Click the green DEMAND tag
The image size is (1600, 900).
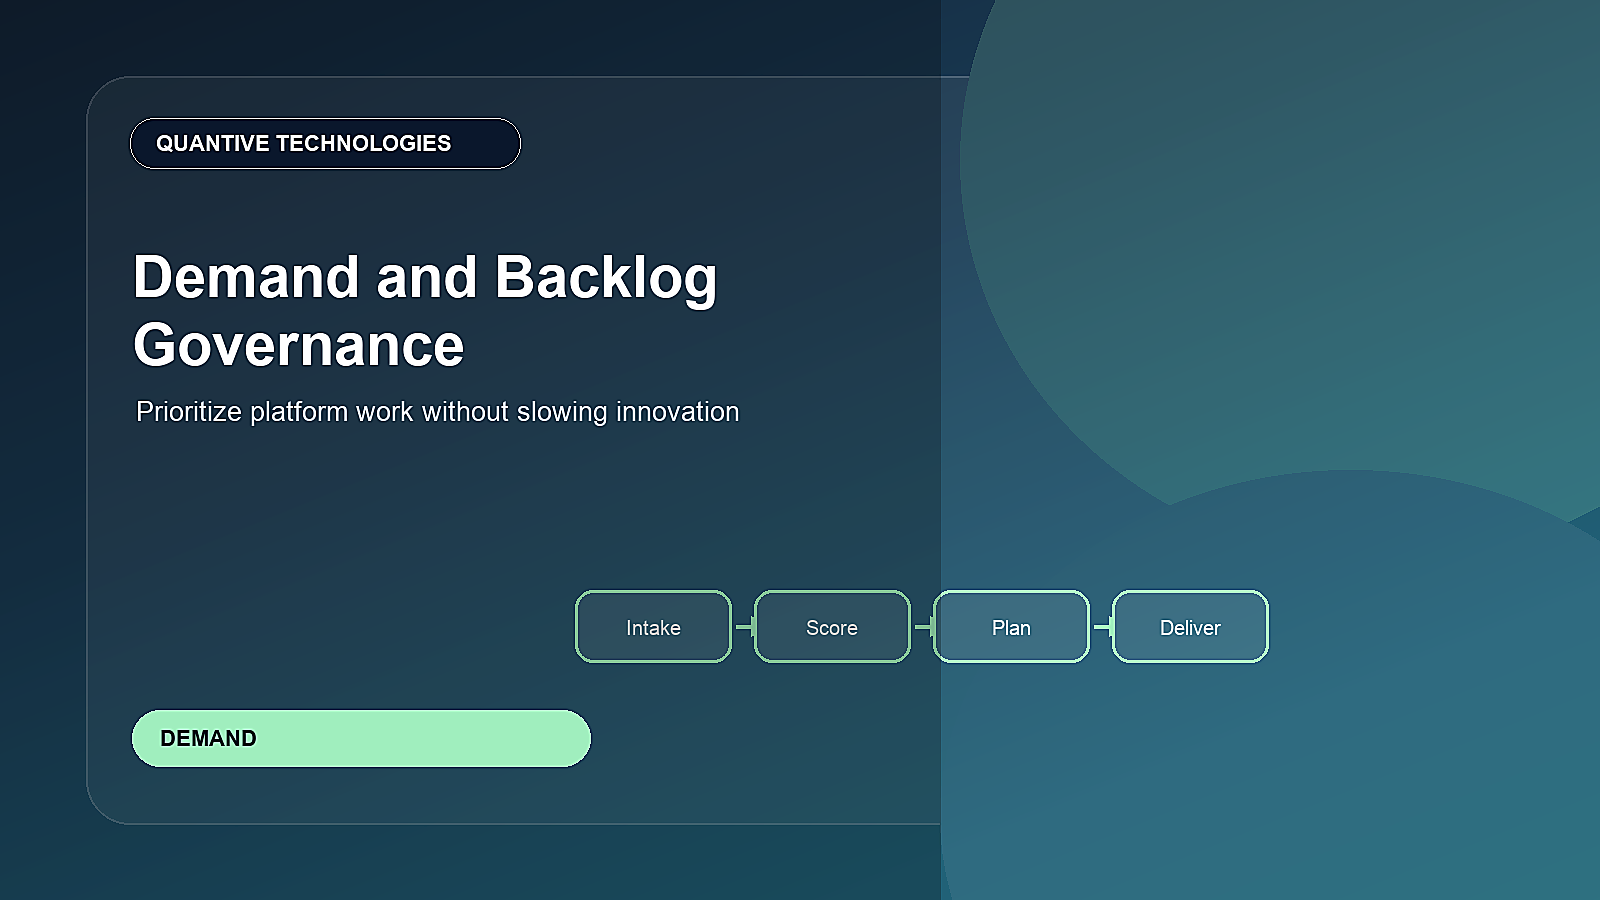361,739
